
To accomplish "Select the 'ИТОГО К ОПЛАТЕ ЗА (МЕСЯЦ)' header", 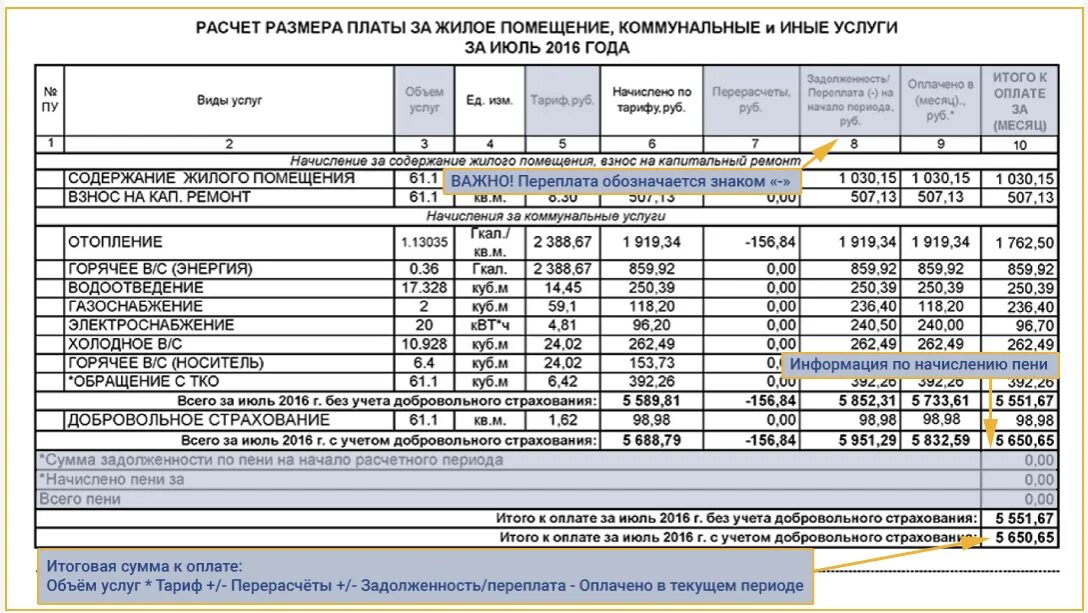I will click(1019, 101).
